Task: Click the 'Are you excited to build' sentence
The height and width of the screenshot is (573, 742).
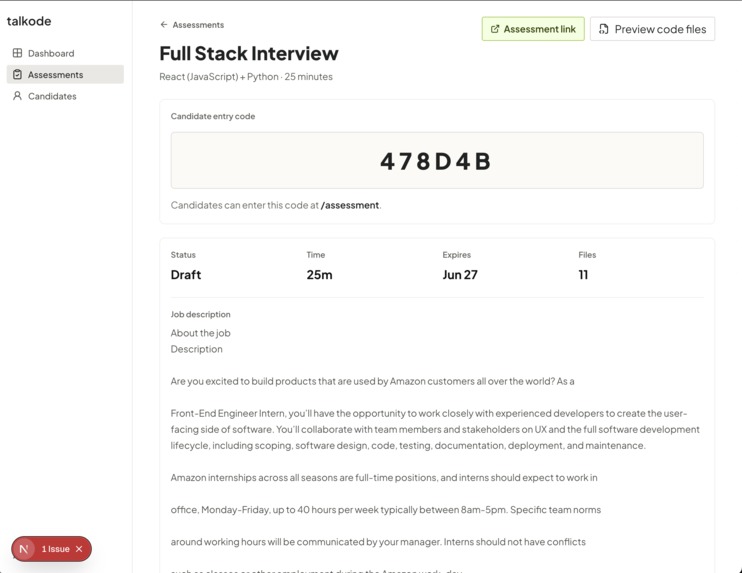Action: coord(372,381)
